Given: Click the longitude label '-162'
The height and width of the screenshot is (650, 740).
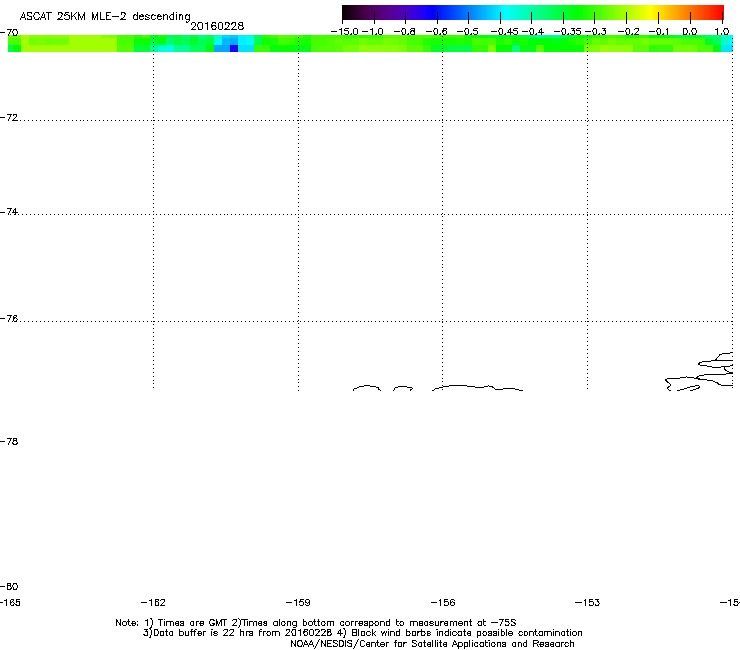Looking at the screenshot, I should point(153,602).
